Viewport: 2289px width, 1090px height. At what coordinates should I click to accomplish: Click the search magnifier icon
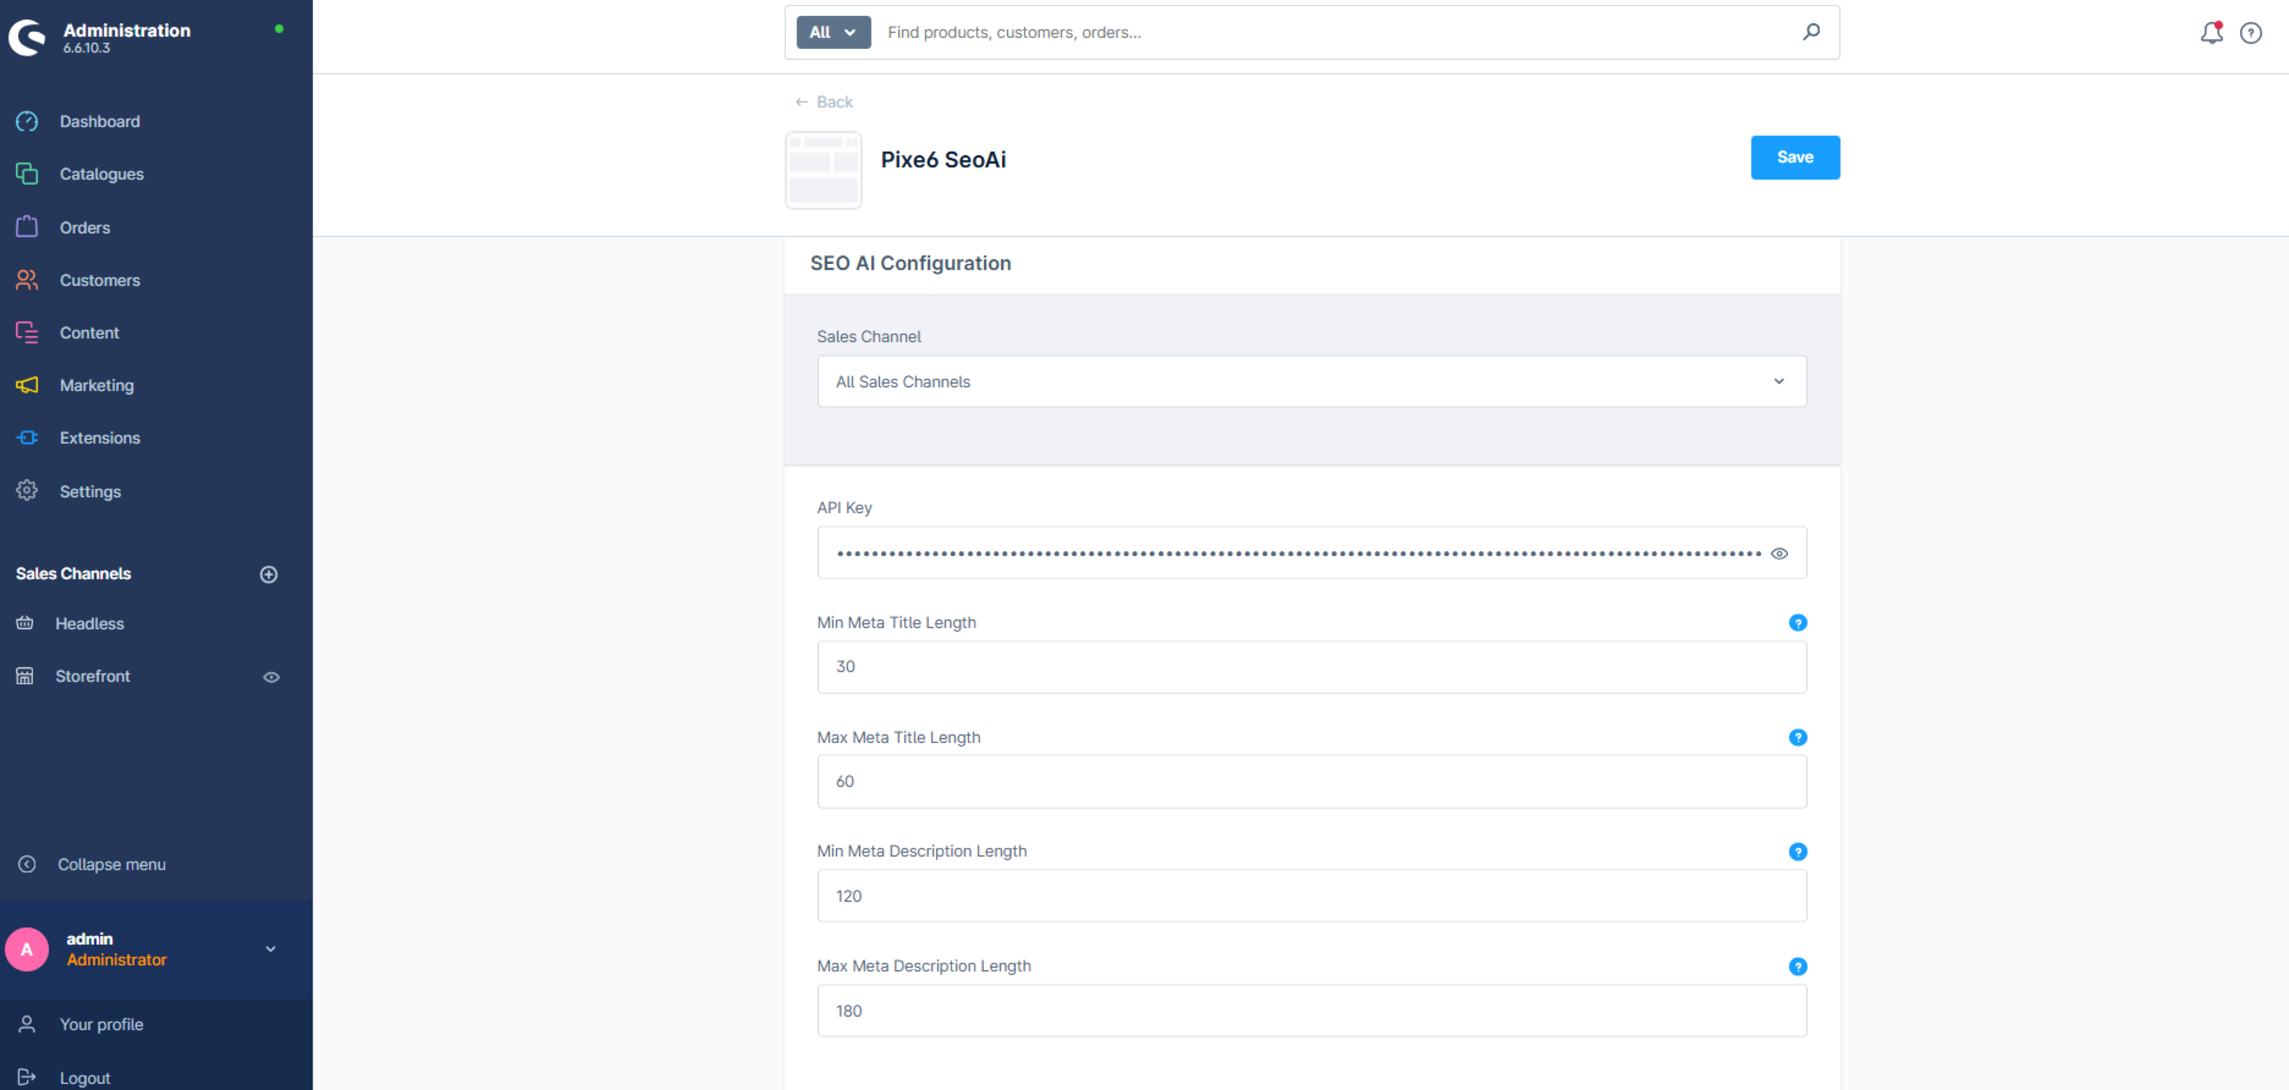pyautogui.click(x=1811, y=32)
